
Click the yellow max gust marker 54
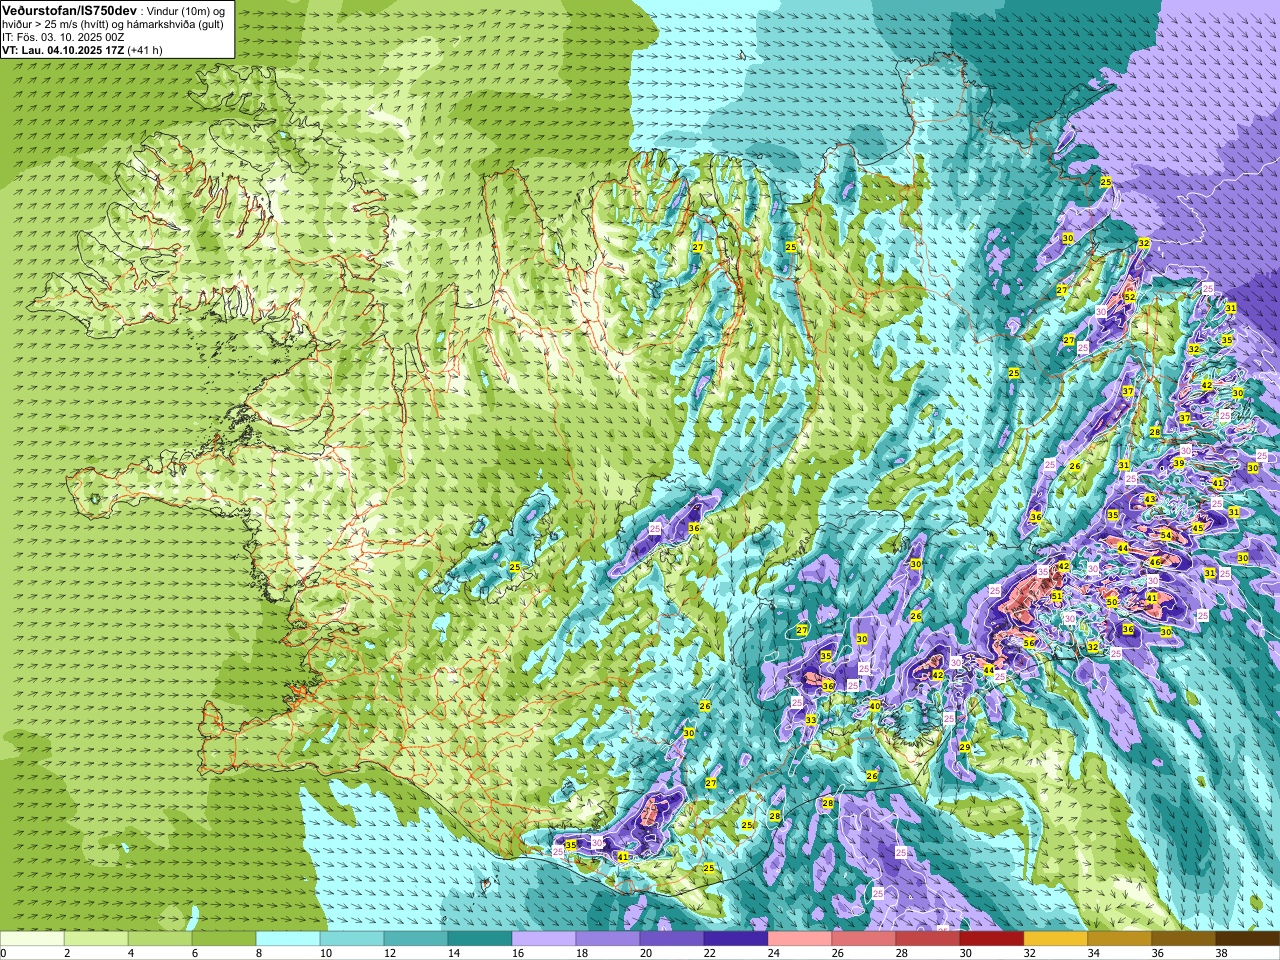[x=1165, y=536]
